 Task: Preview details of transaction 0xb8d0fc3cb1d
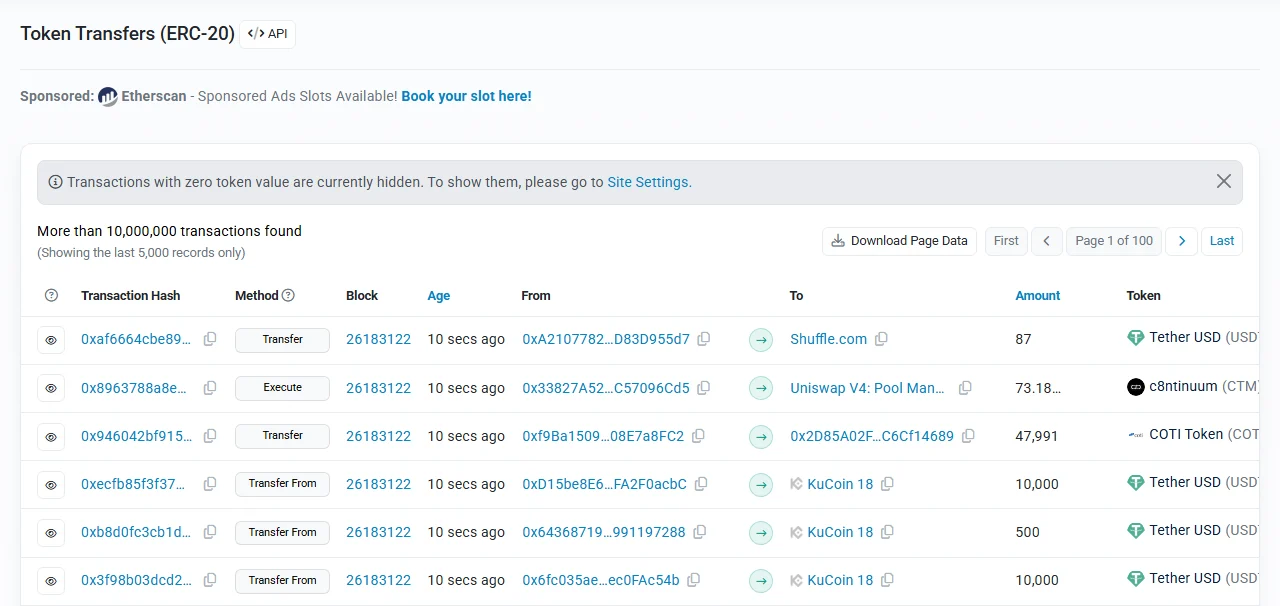(x=51, y=532)
